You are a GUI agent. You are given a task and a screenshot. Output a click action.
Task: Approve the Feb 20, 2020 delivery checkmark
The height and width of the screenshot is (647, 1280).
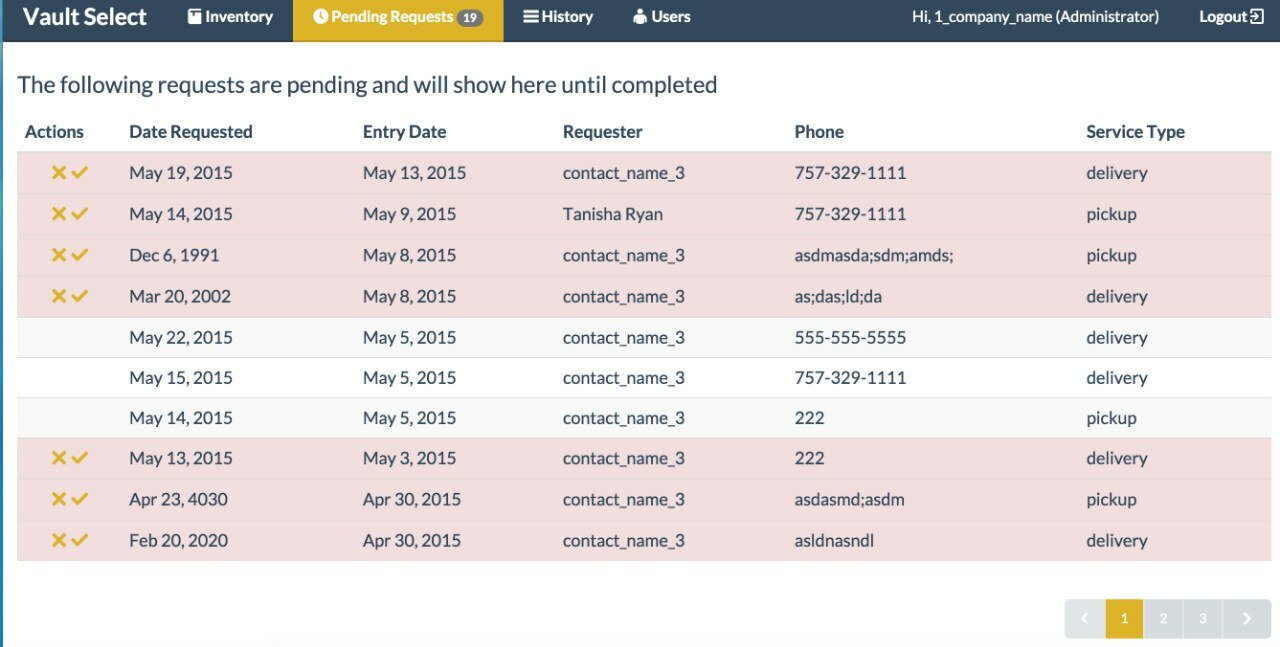click(80, 540)
